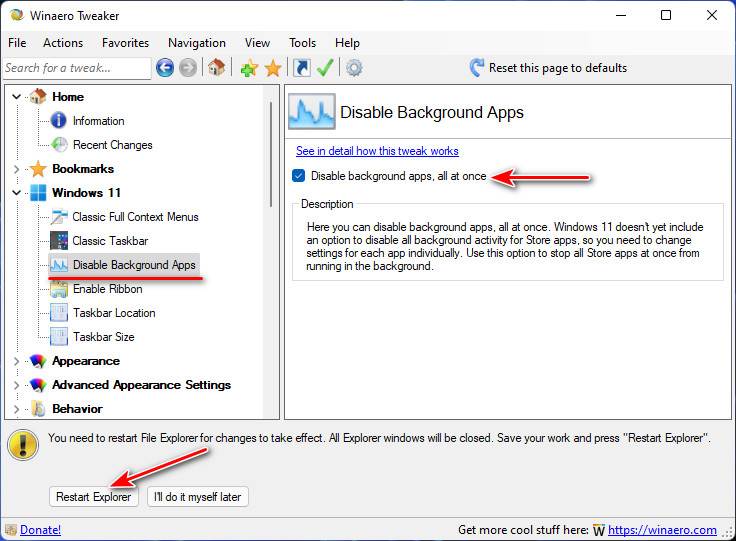Select the Bookmarks tree item label

click(83, 168)
